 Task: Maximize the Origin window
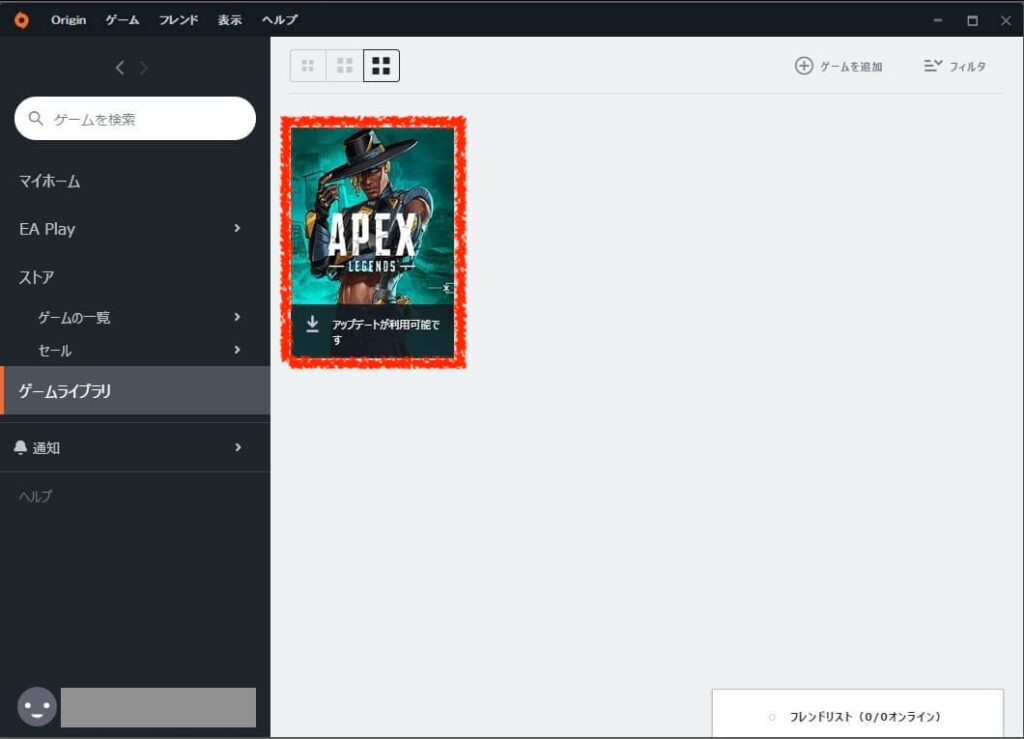[972, 20]
